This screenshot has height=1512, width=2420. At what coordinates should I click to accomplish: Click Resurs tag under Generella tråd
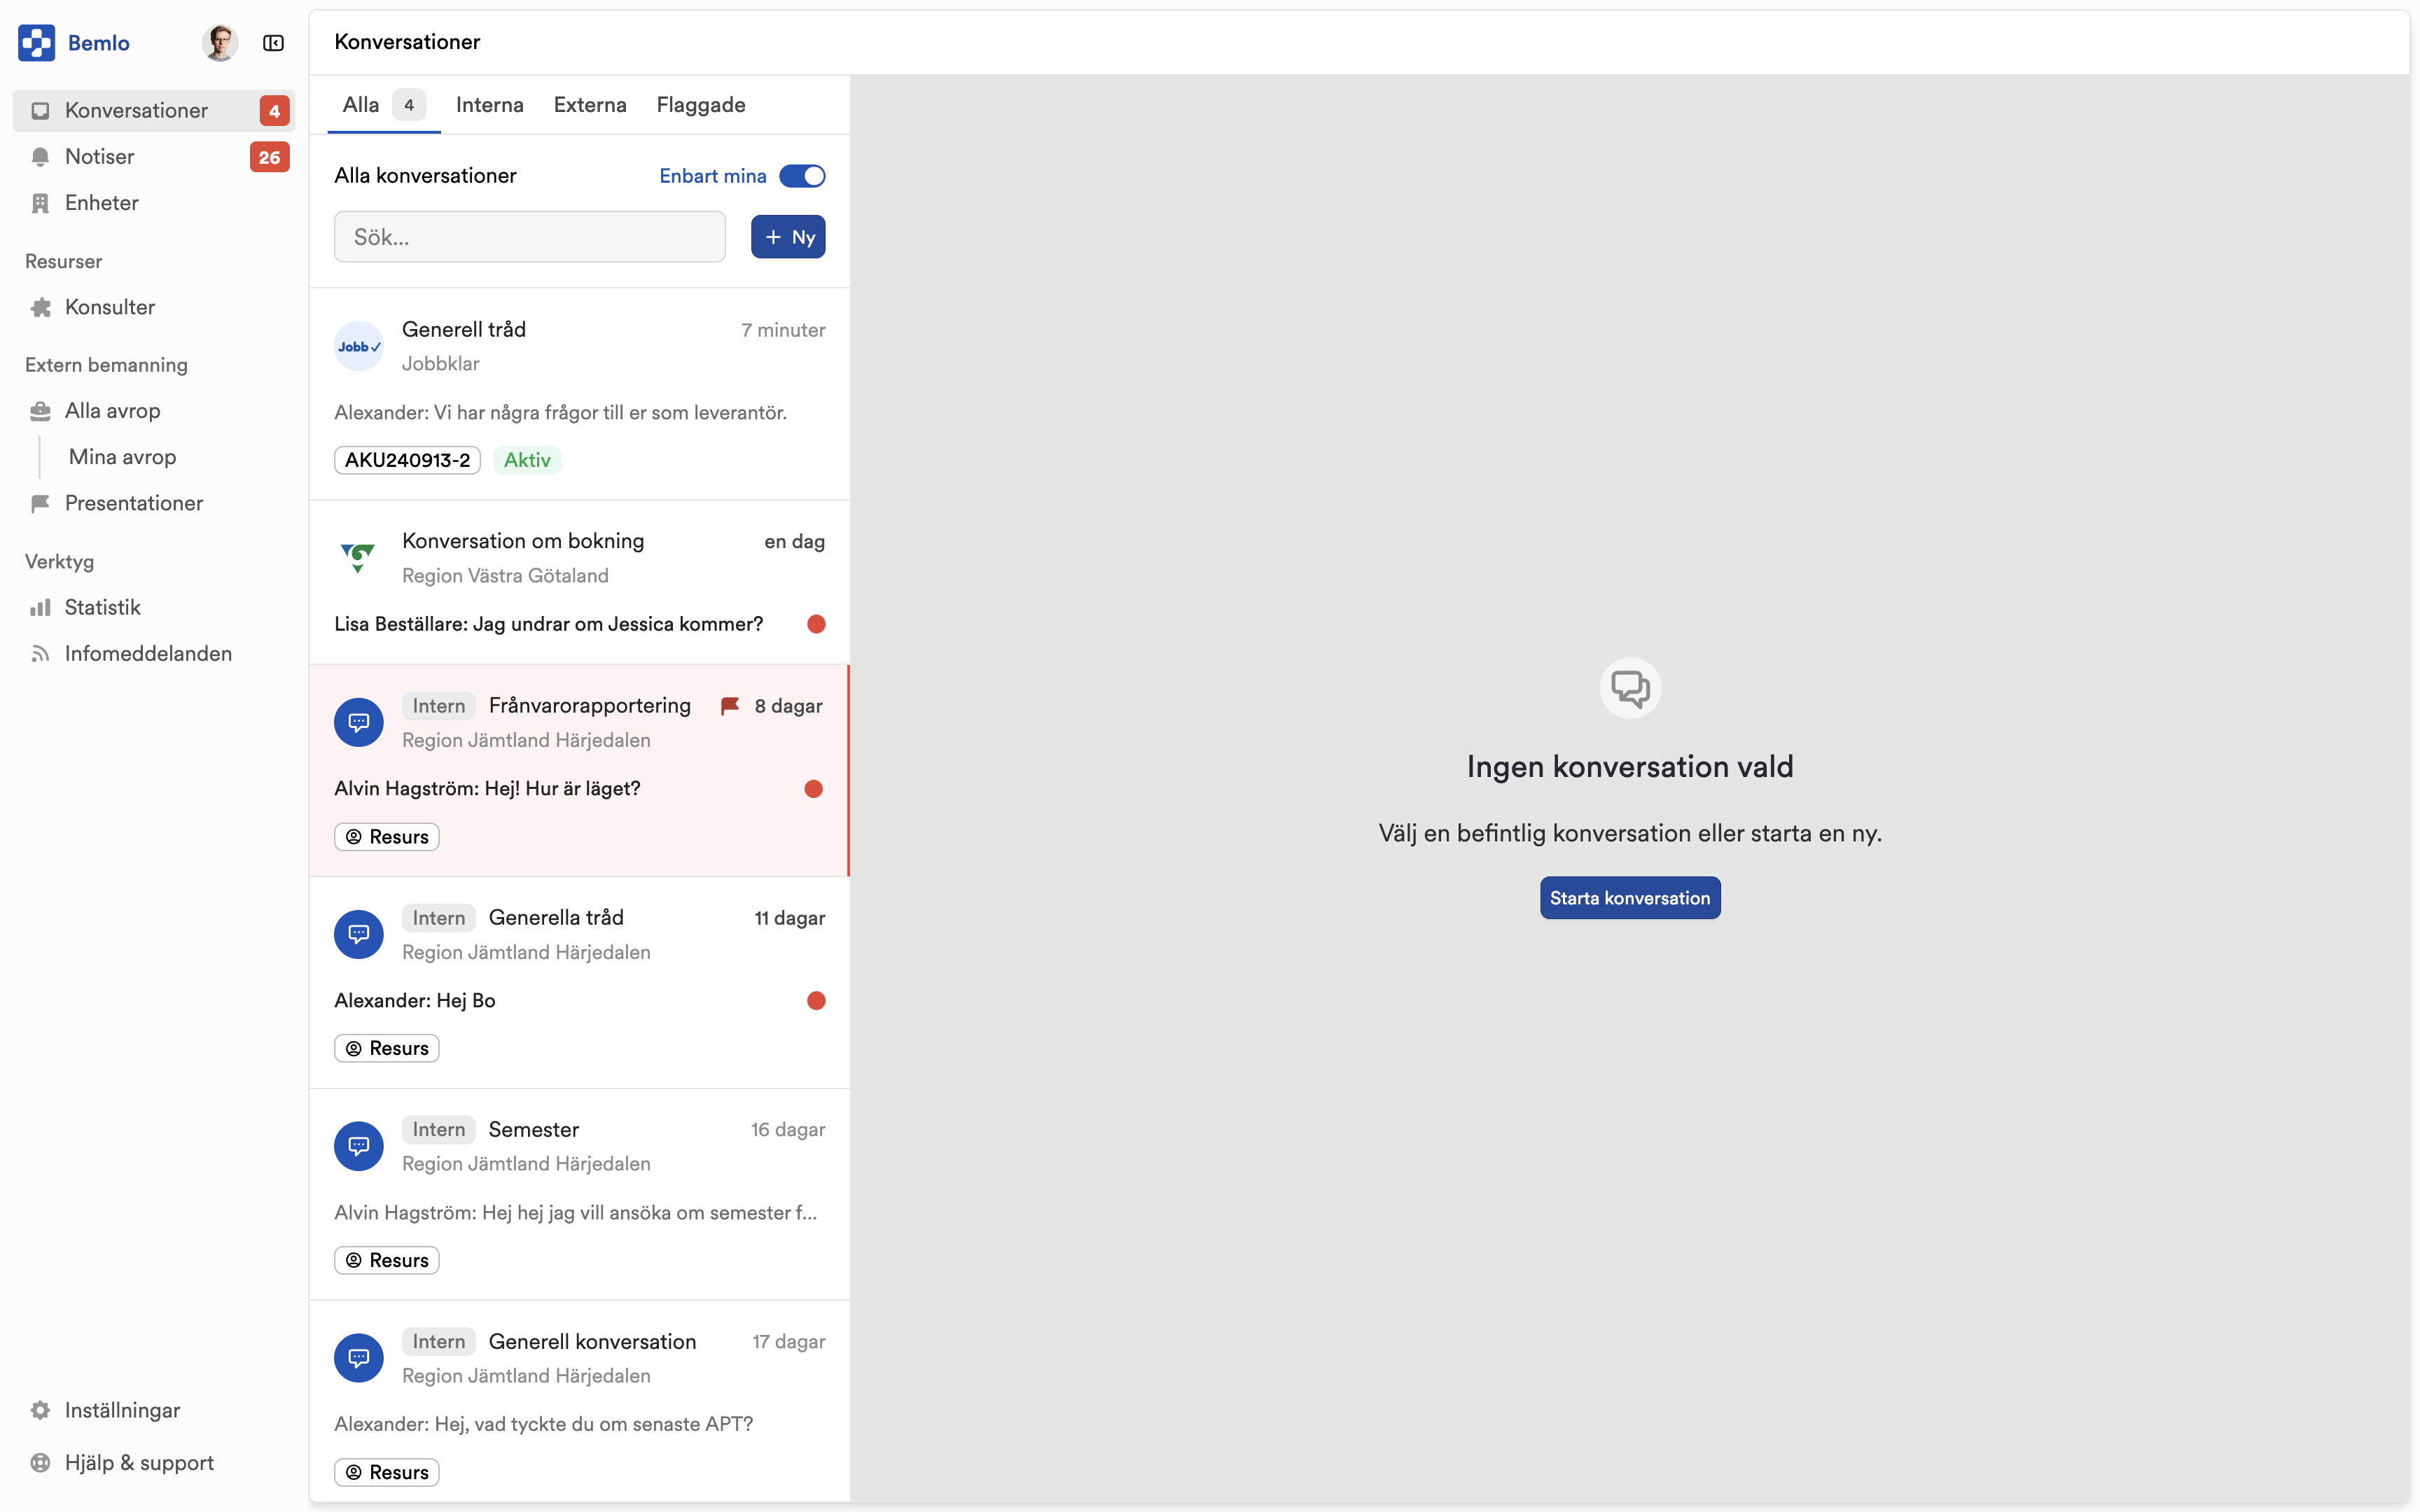tap(387, 1048)
